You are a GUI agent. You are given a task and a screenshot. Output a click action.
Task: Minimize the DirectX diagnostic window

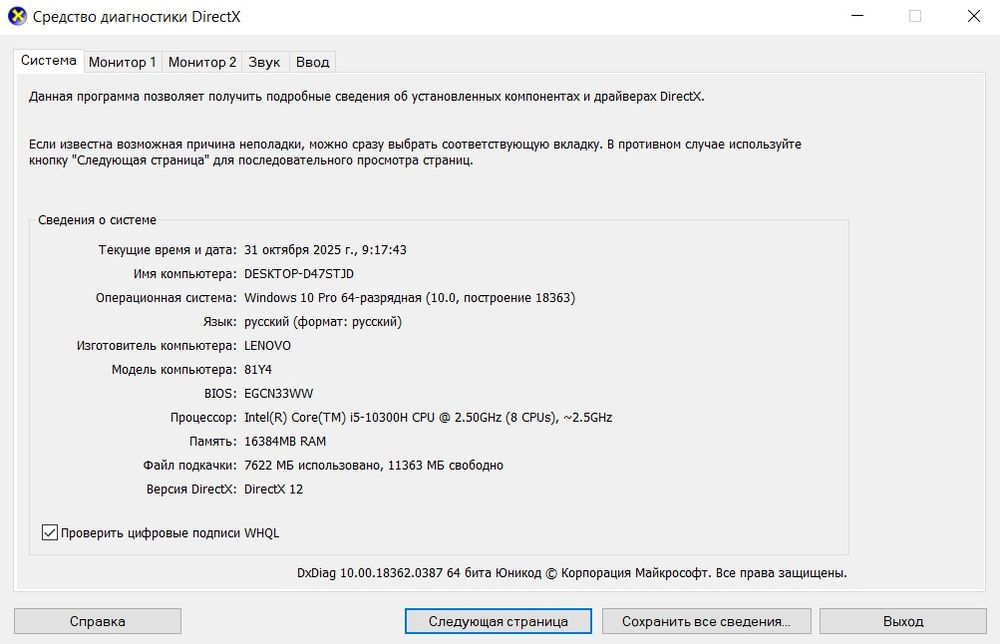tap(857, 16)
